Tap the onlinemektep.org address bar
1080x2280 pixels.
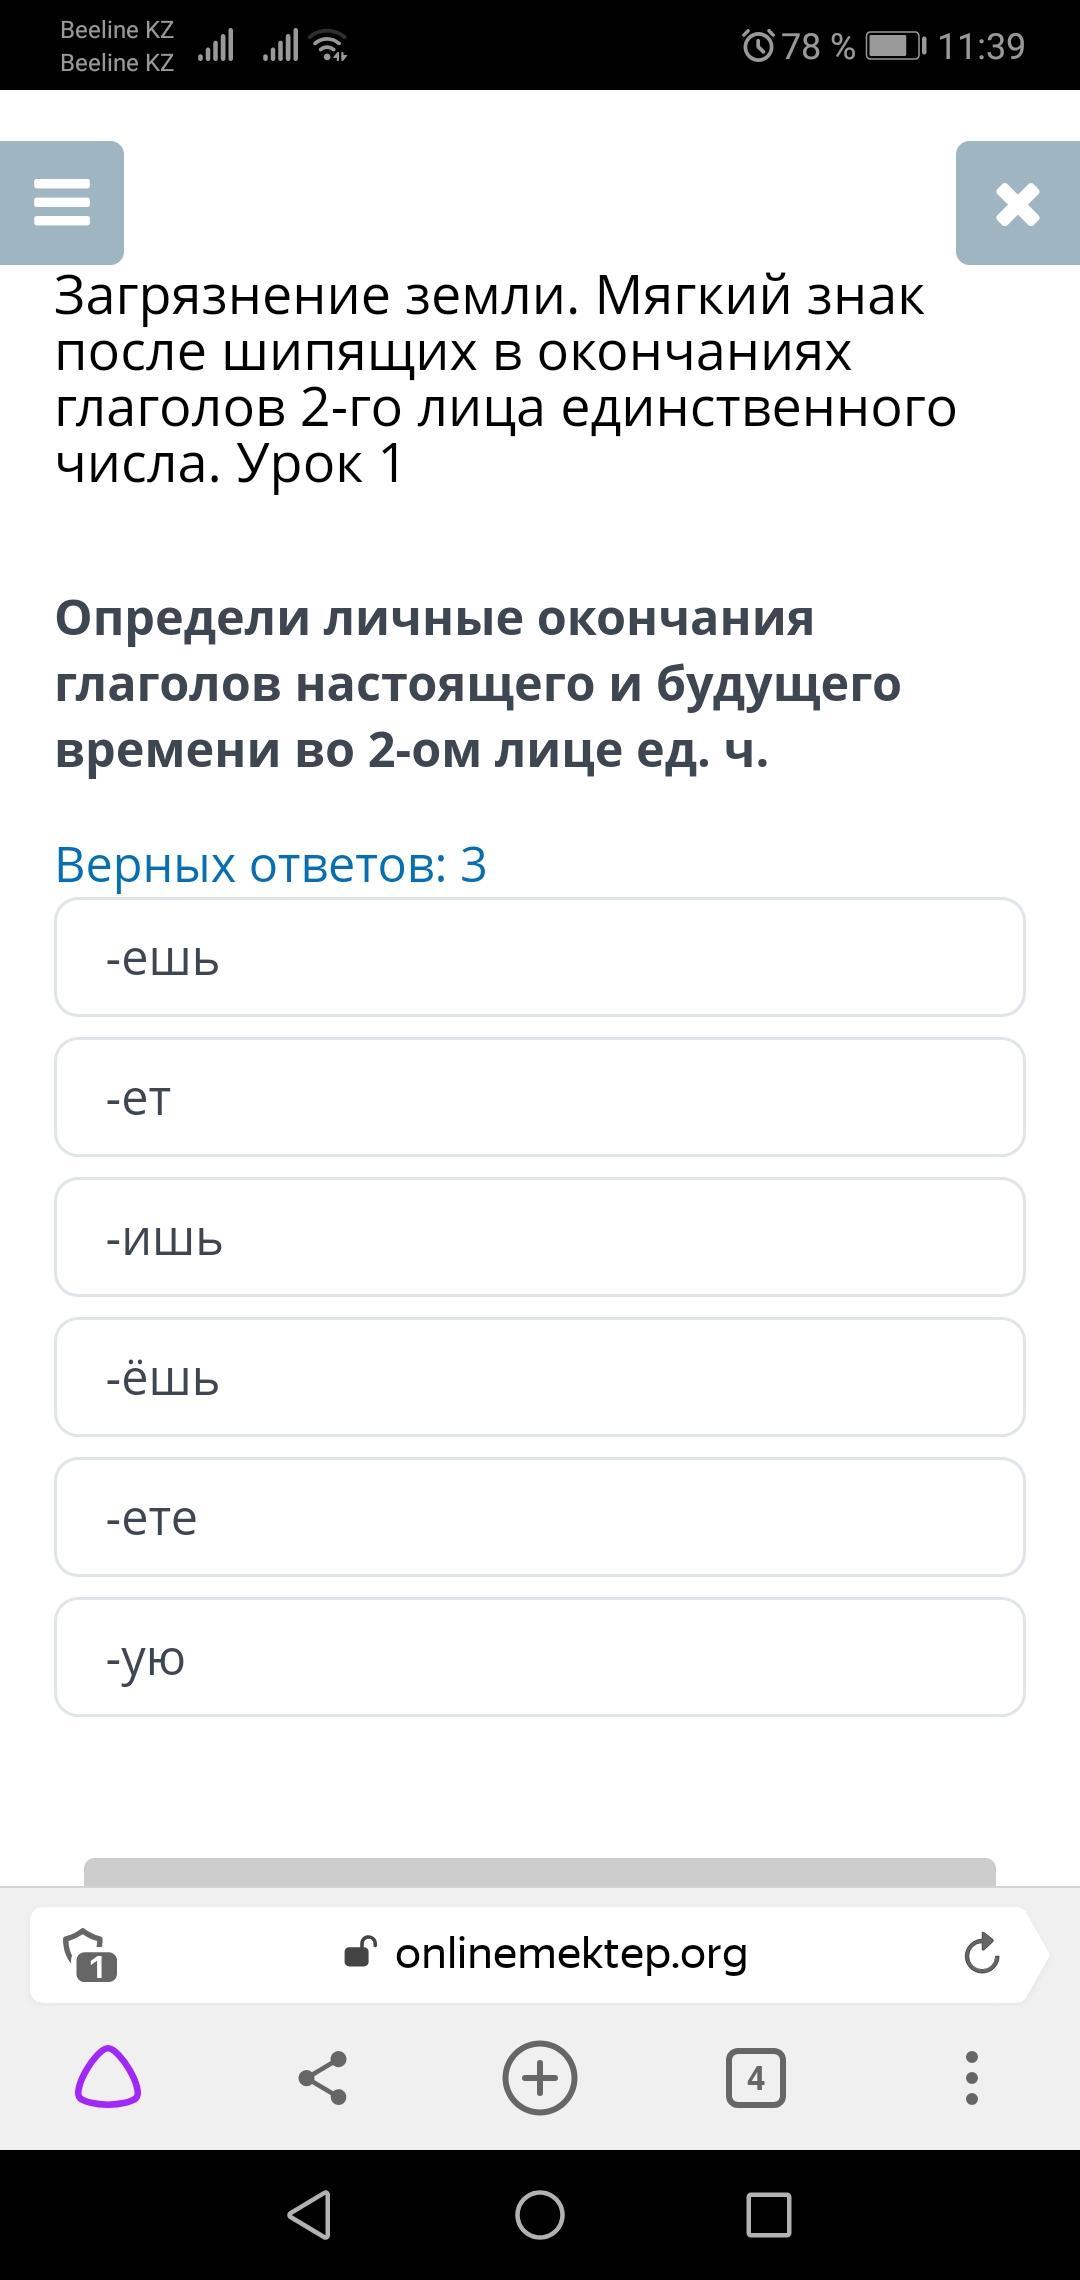click(570, 1953)
